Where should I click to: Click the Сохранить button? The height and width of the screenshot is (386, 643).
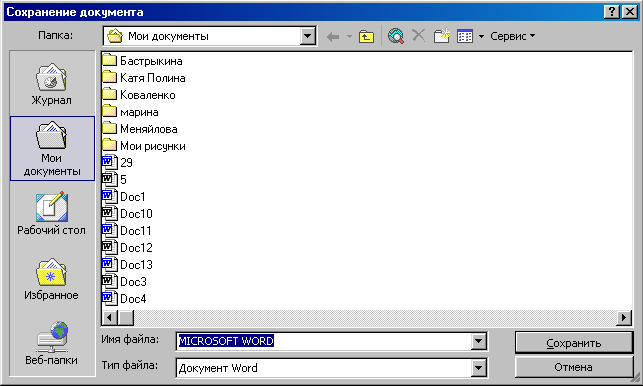pyautogui.click(x=574, y=343)
